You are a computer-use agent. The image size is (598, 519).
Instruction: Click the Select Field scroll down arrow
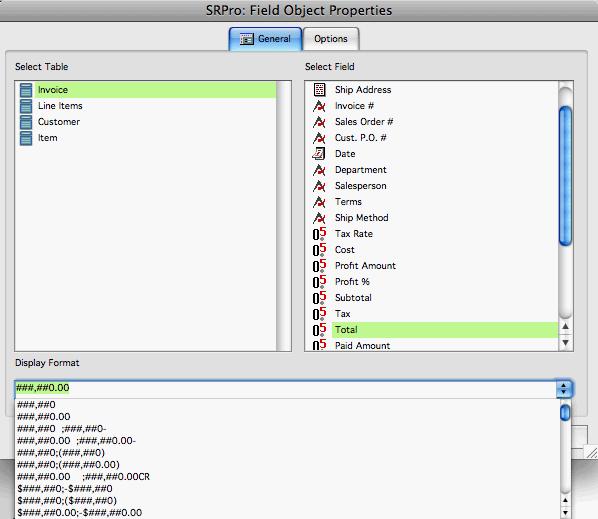point(566,342)
